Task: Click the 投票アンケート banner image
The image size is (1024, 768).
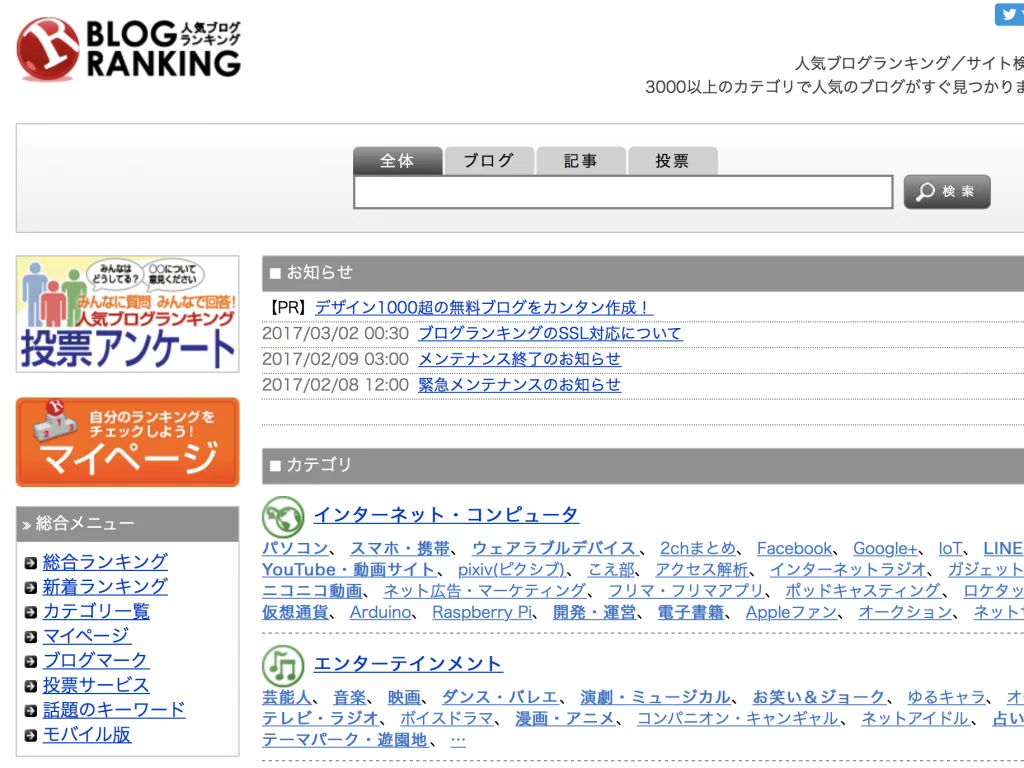Action: [x=127, y=314]
